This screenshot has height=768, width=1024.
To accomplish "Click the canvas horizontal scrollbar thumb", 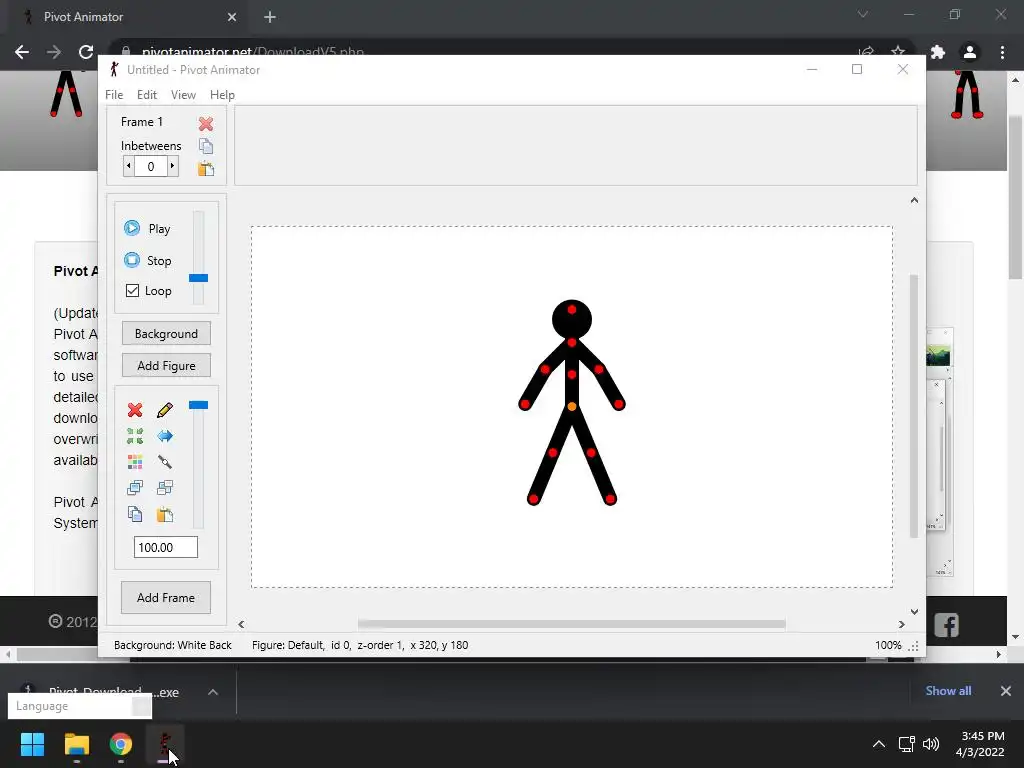I will tap(571, 624).
